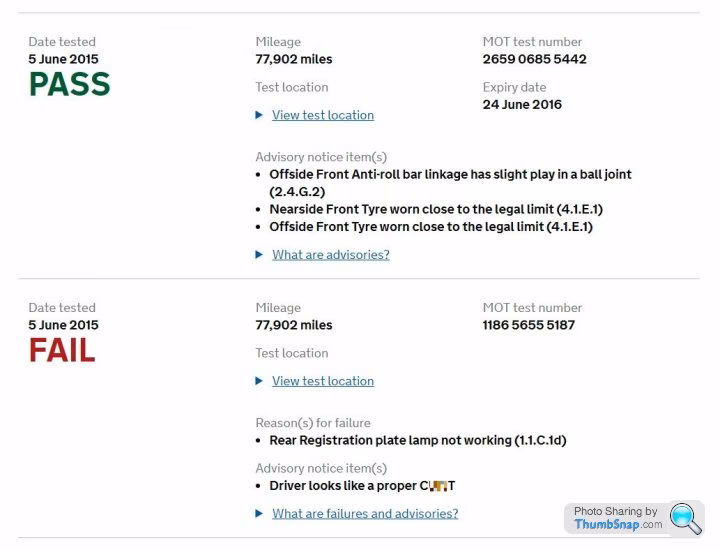This screenshot has height=550, width=720.
Task: Toggle the triangle beside 'What are failures and advisories?'
Action: point(260,514)
